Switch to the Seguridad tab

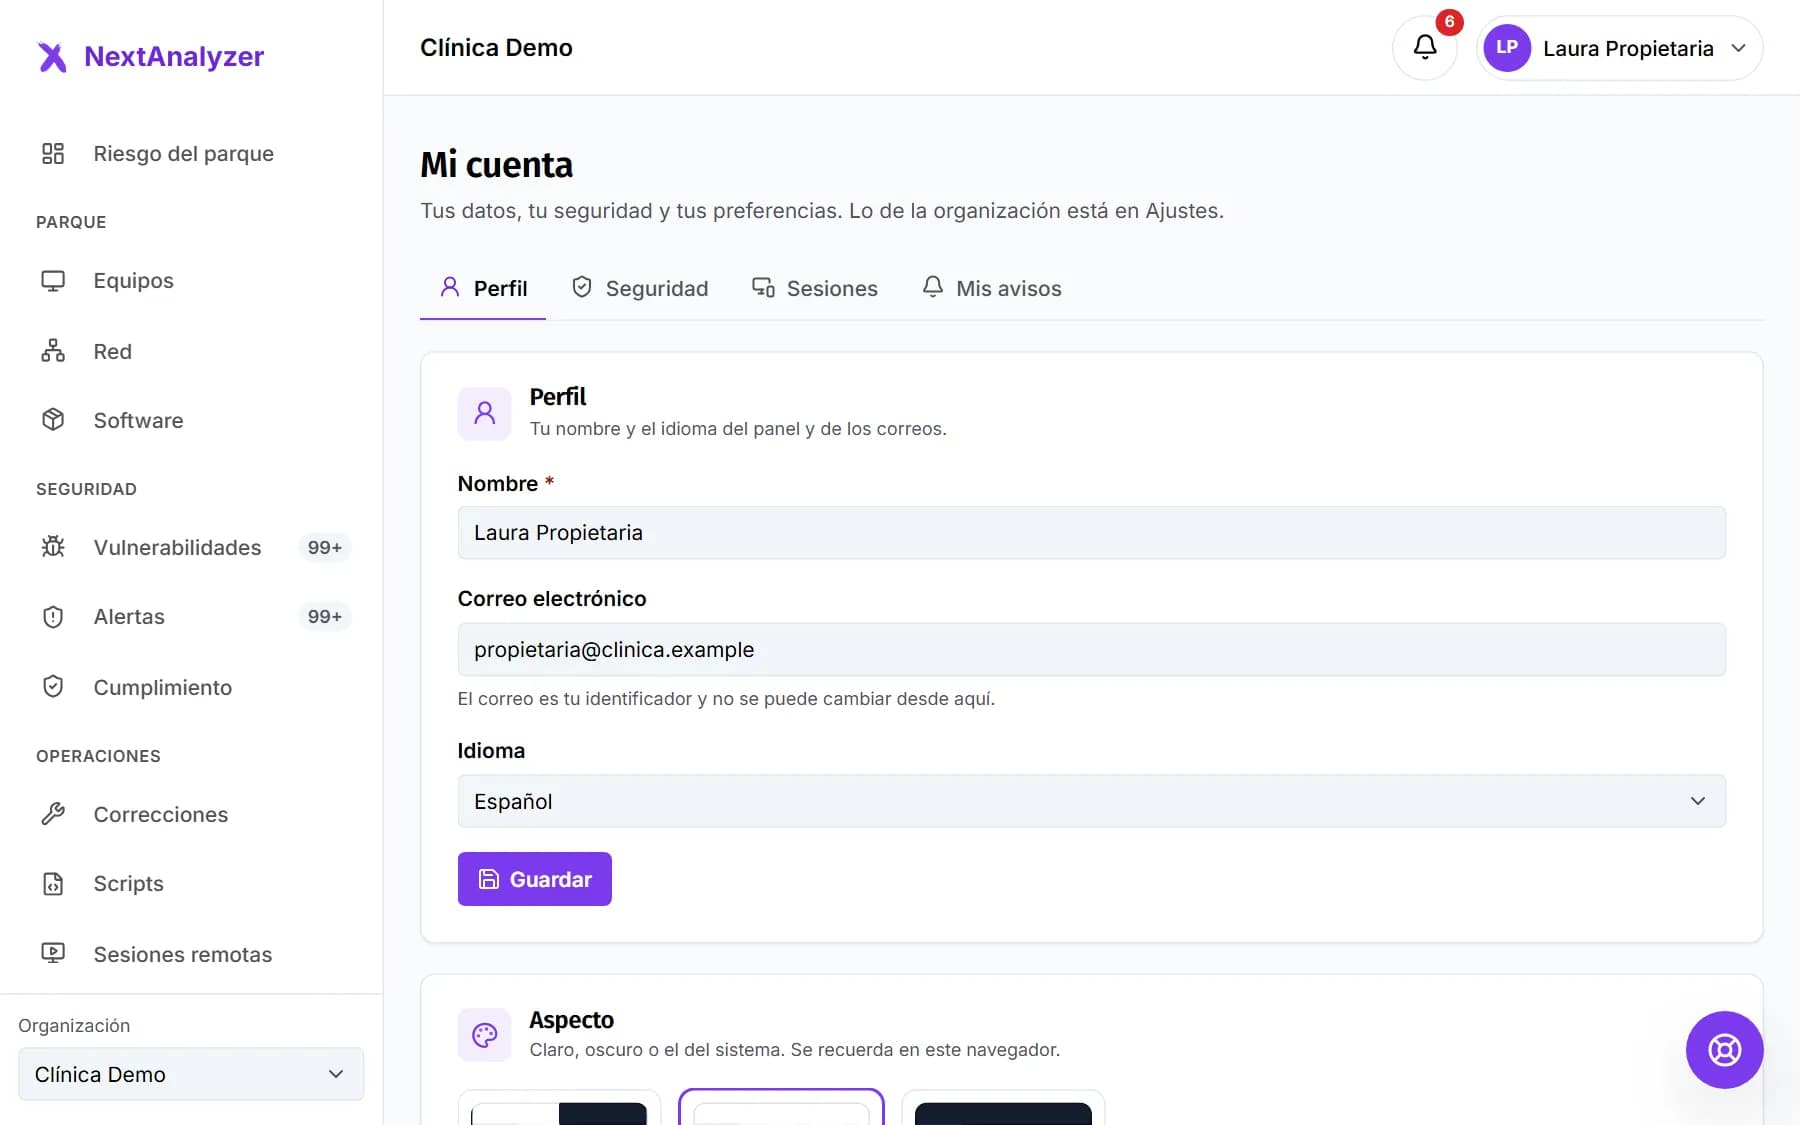pyautogui.click(x=640, y=288)
